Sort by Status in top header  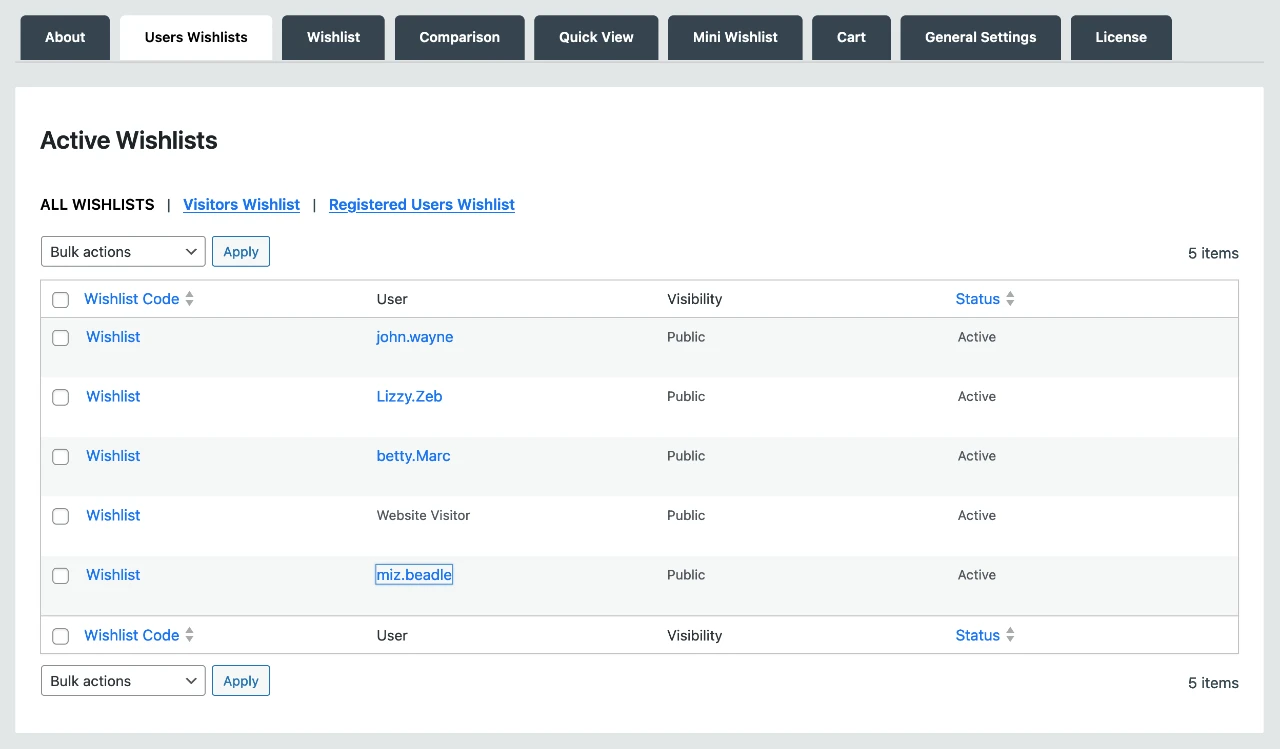(977, 299)
